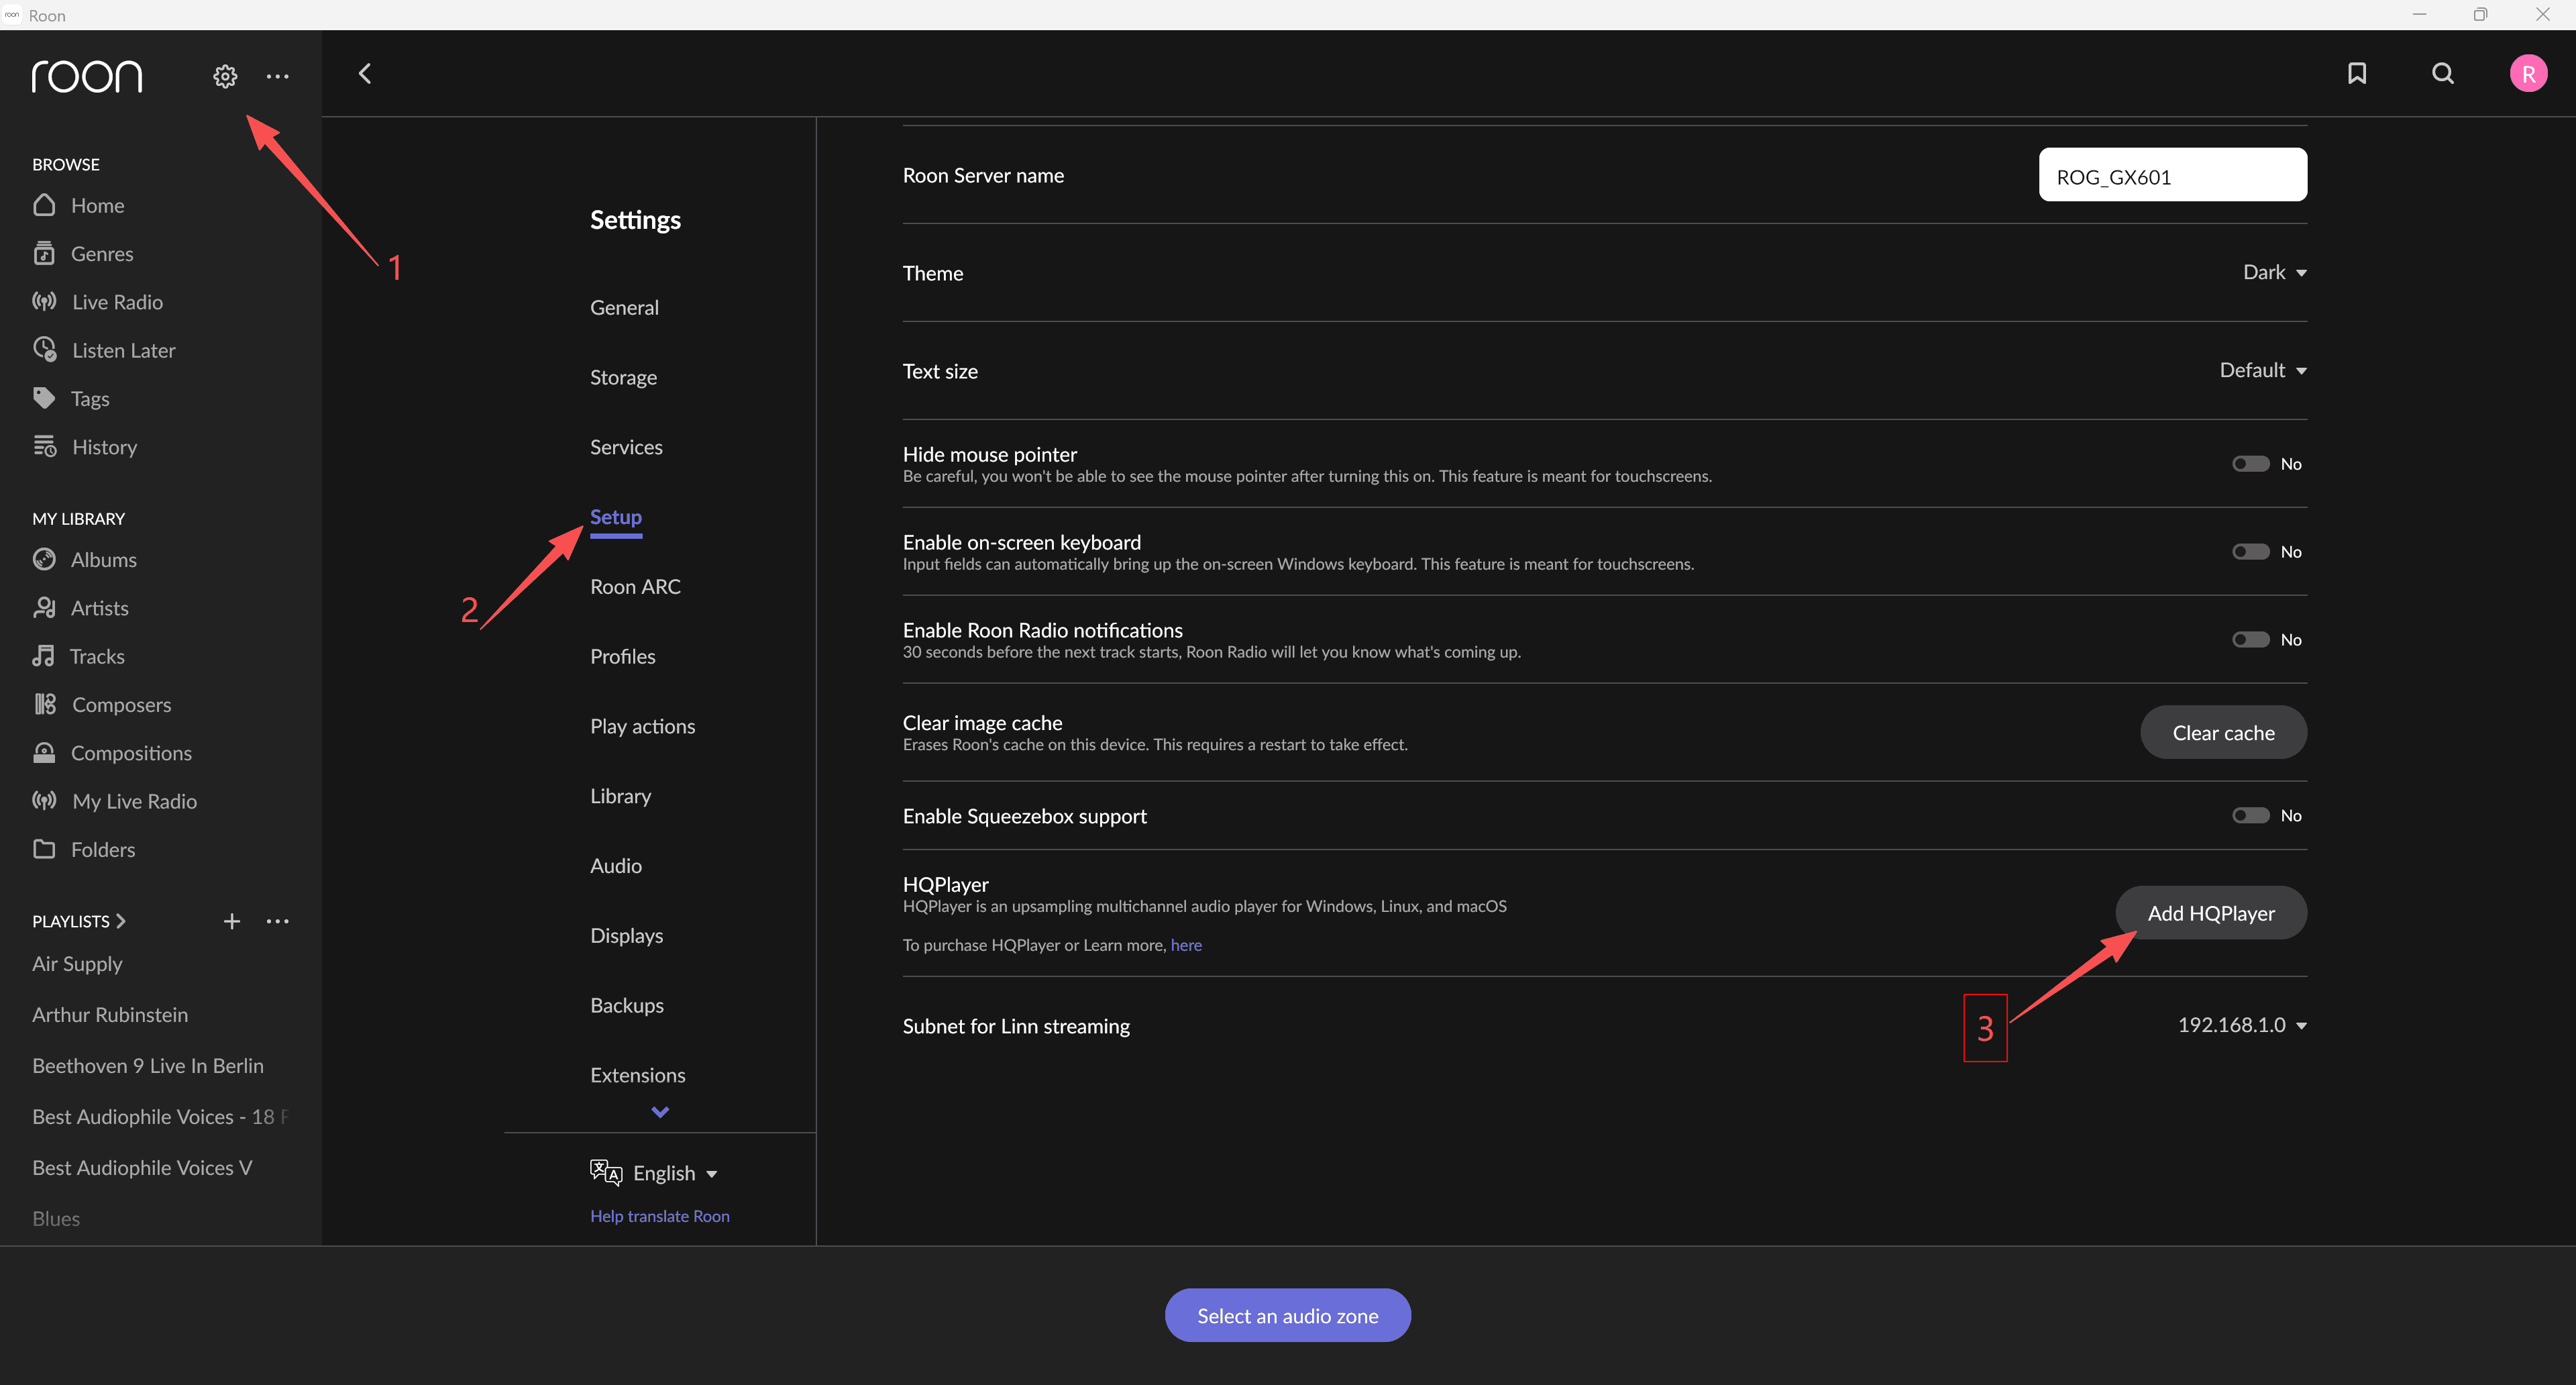2576x1385 pixels.
Task: Click the Artists icon
Action: pyautogui.click(x=44, y=607)
